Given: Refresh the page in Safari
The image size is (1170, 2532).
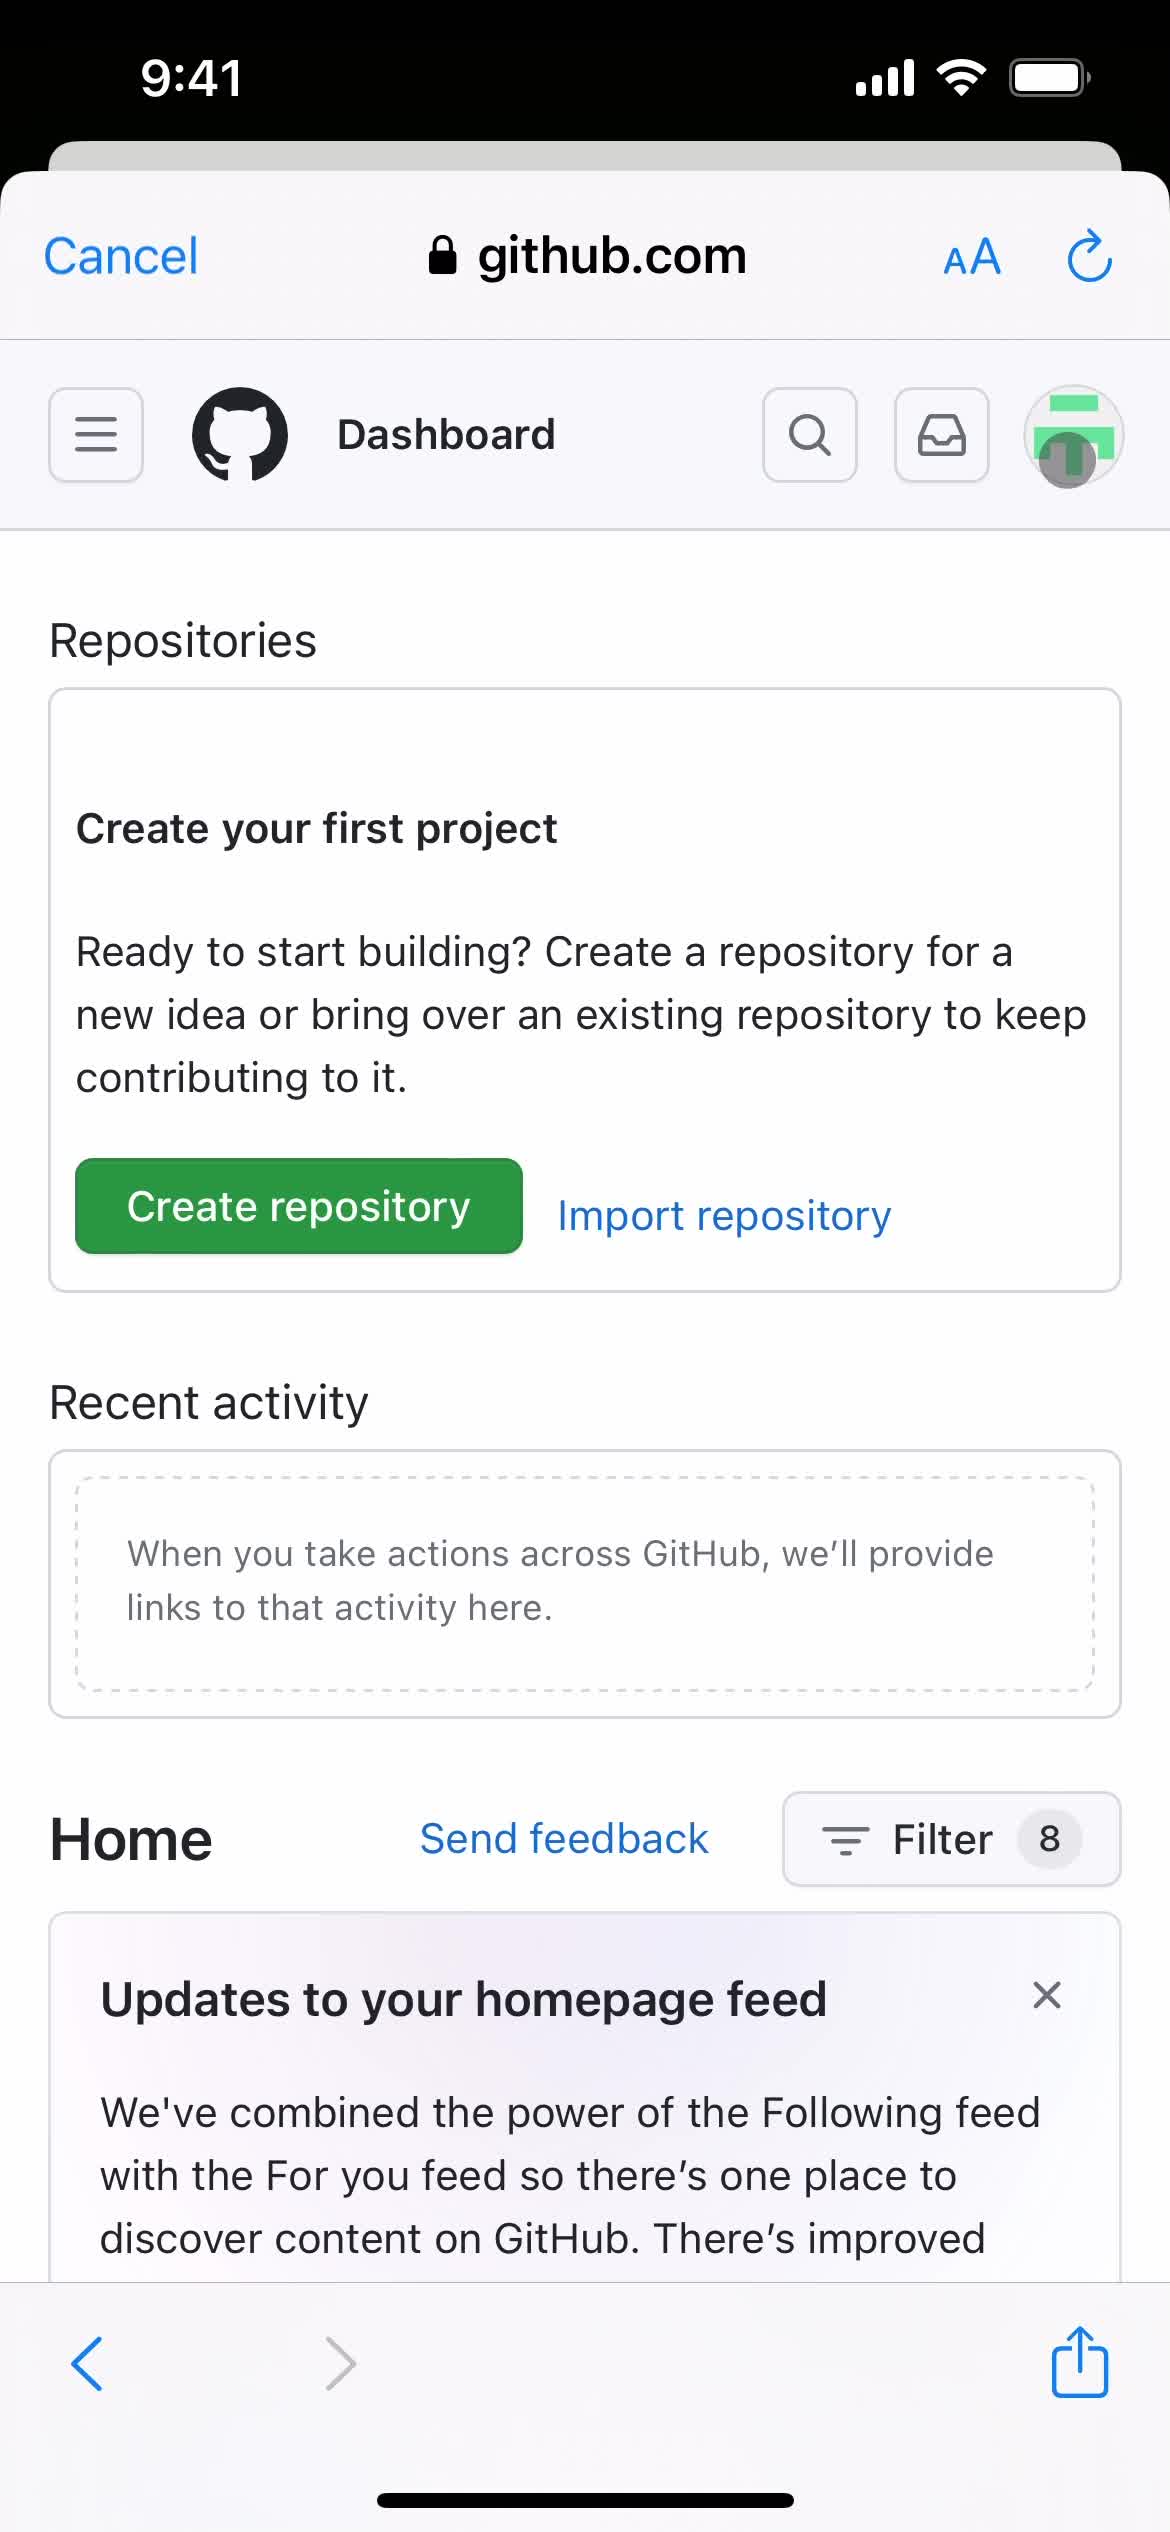Looking at the screenshot, I should [1089, 256].
